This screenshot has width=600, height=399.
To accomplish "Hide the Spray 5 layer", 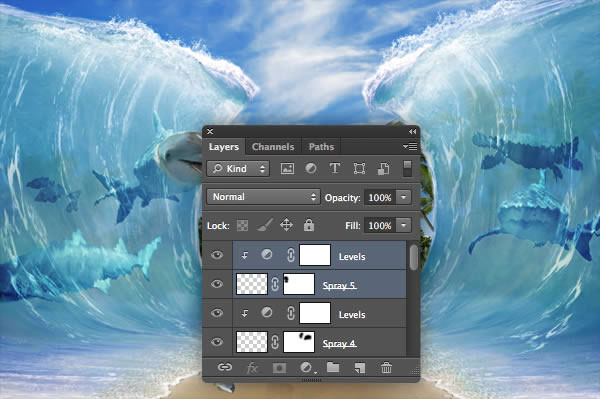I will [217, 284].
